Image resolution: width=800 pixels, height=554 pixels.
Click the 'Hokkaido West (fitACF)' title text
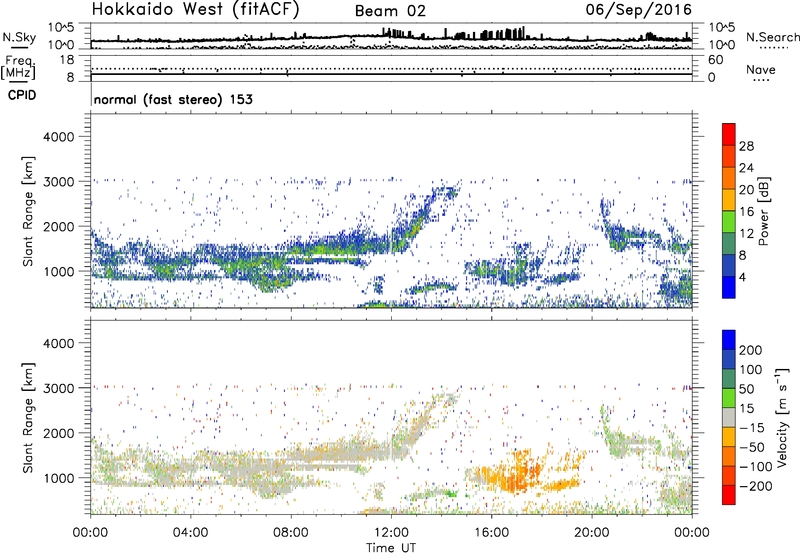(x=195, y=10)
